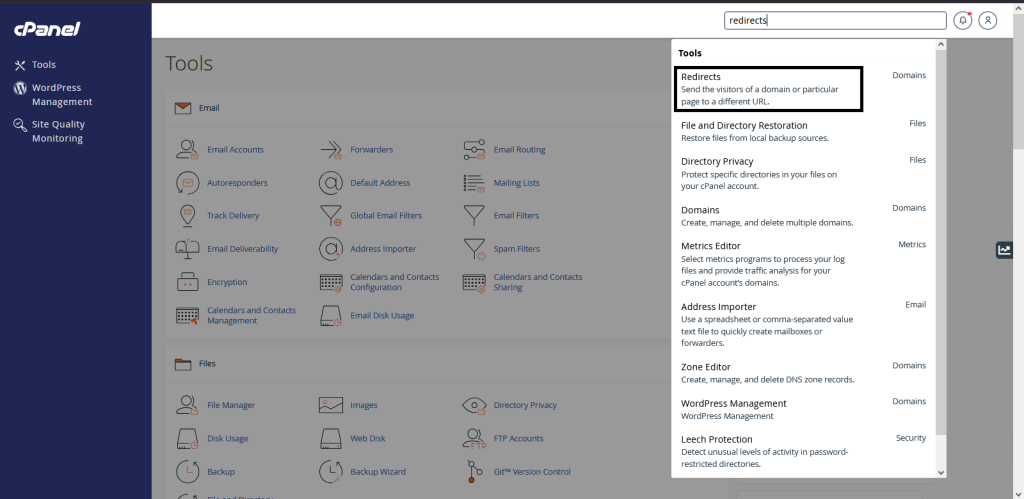This screenshot has width=1024, height=499.
Task: Click the Email section envelope icon
Action: coord(183,108)
